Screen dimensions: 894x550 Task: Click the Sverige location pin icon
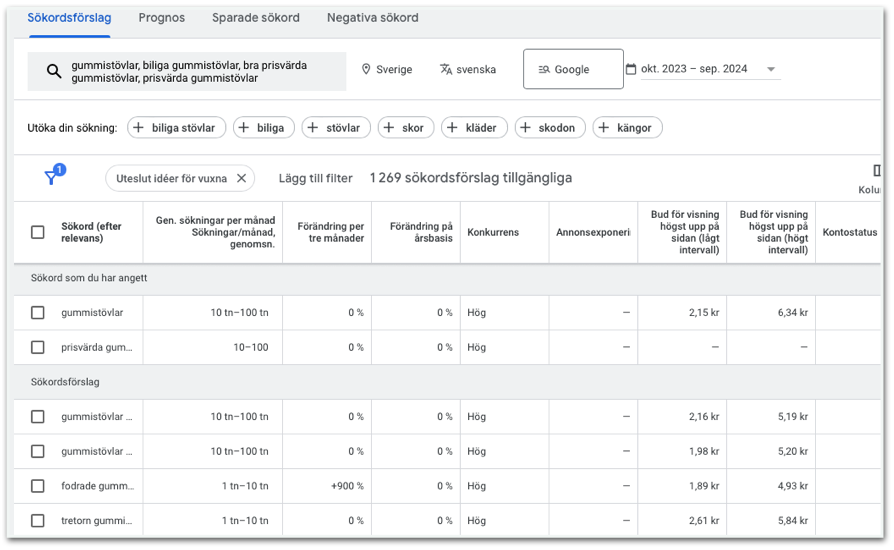[366, 69]
